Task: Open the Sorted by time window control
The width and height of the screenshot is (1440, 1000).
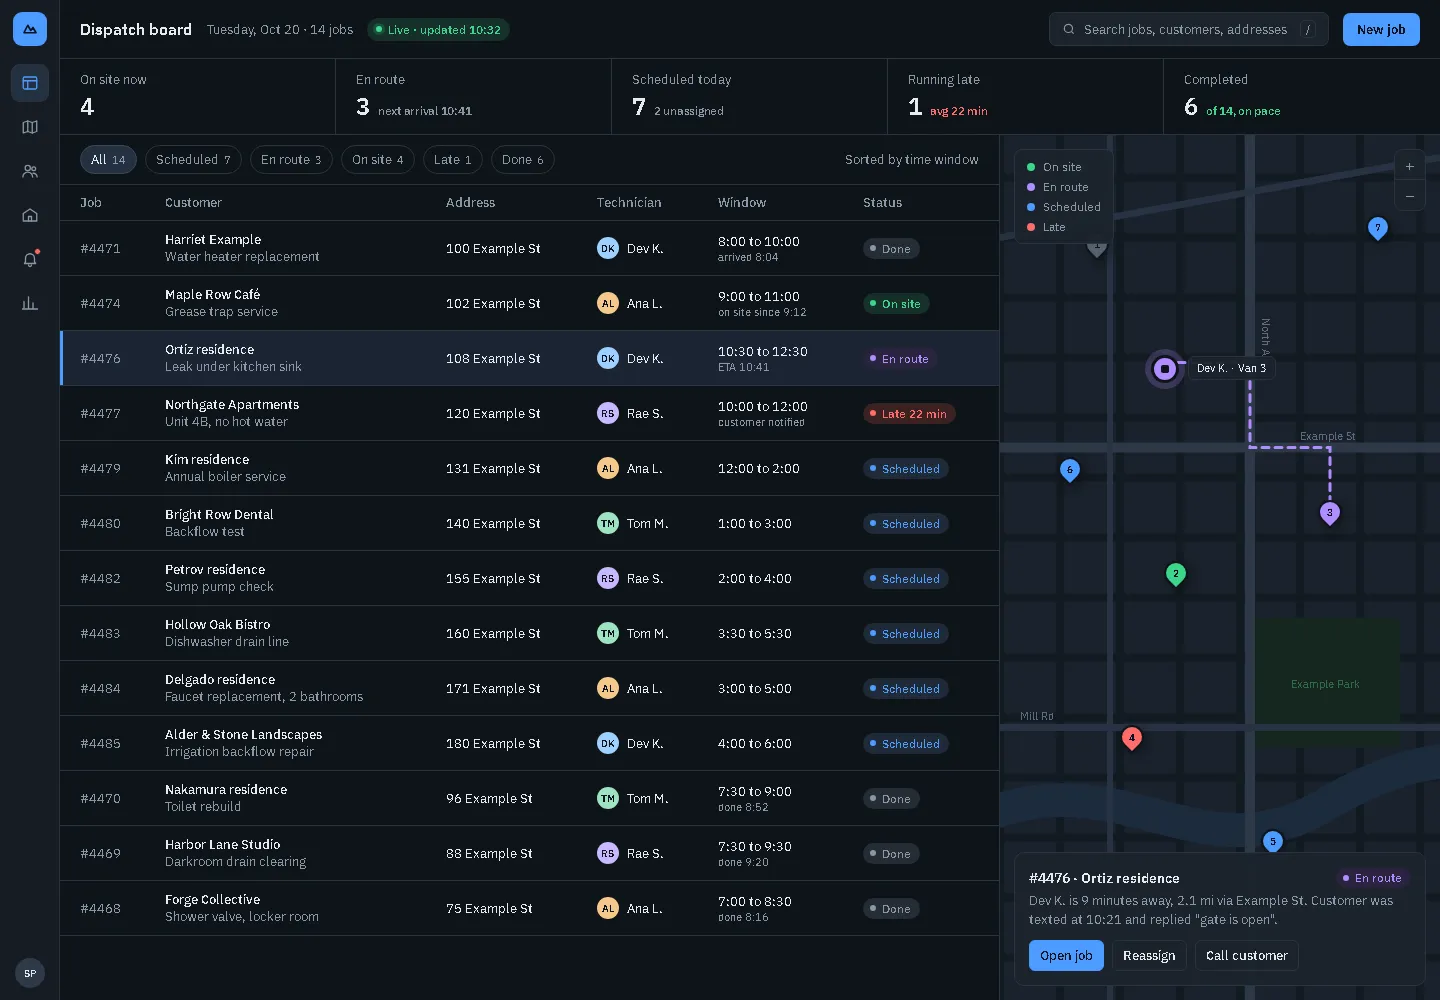Action: [x=912, y=160]
